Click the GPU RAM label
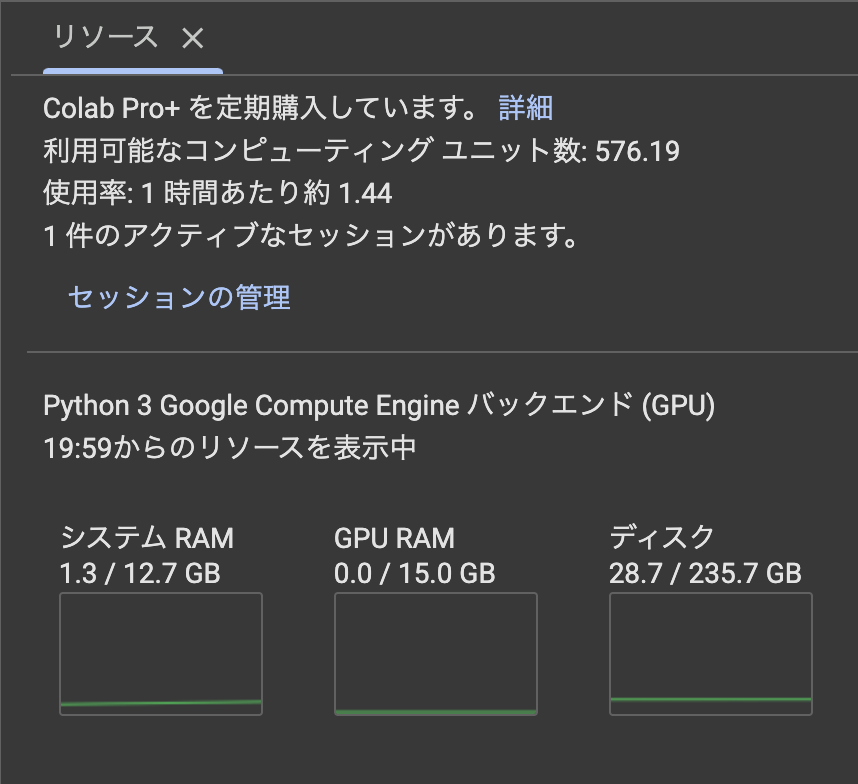 tap(394, 538)
